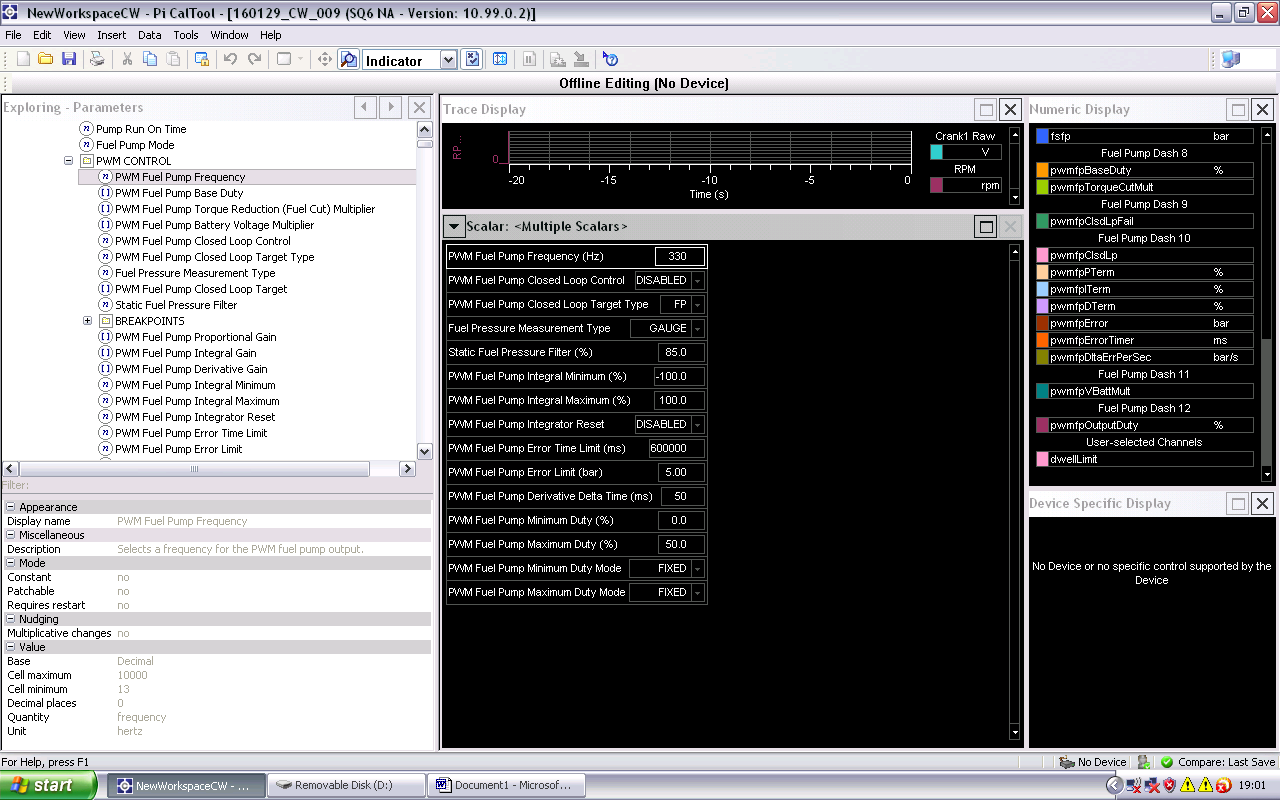Click the Open folder toolbar icon

click(46, 59)
